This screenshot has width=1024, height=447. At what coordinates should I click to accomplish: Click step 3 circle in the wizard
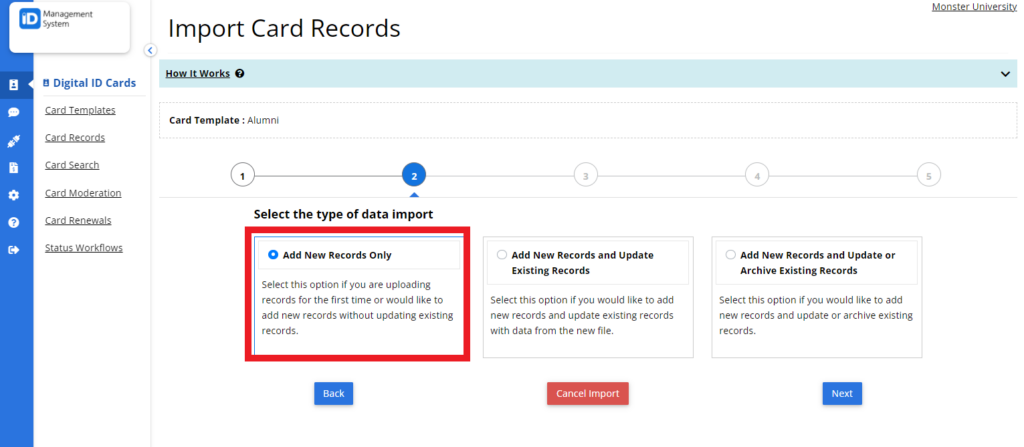[x=586, y=176]
